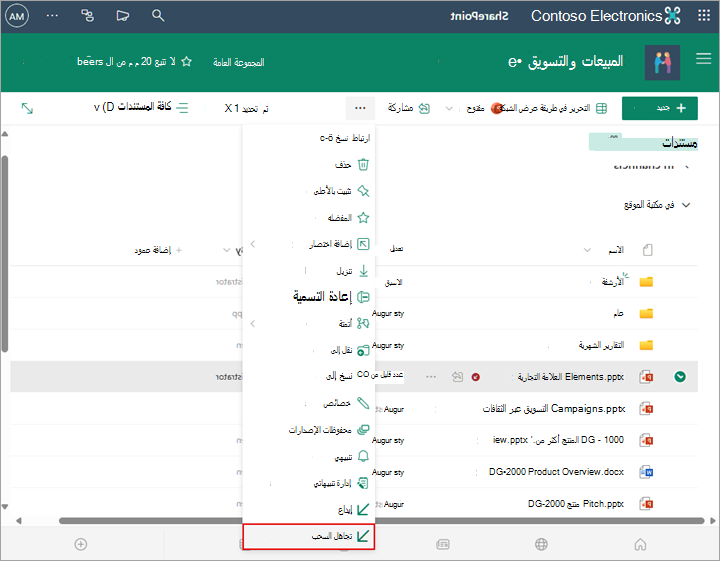Click the Contoso Electronics logo icon
The image size is (720, 561).
(x=673, y=16)
